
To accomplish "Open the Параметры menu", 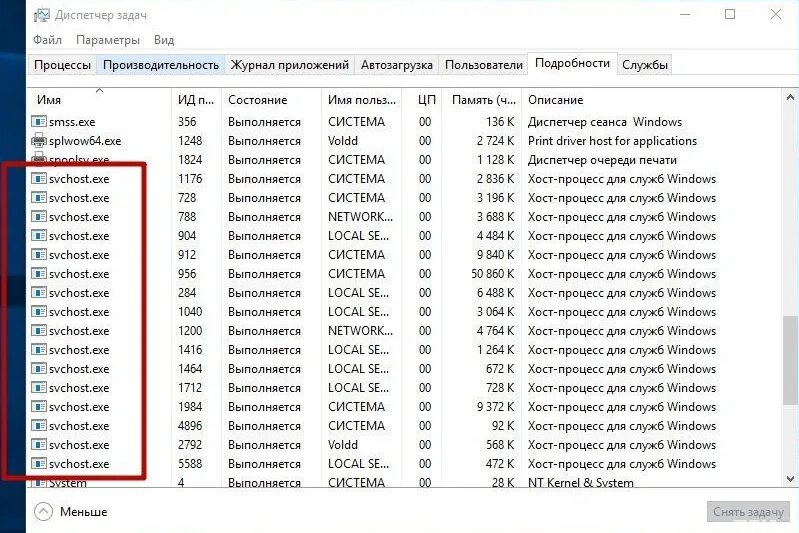I will (x=108, y=40).
